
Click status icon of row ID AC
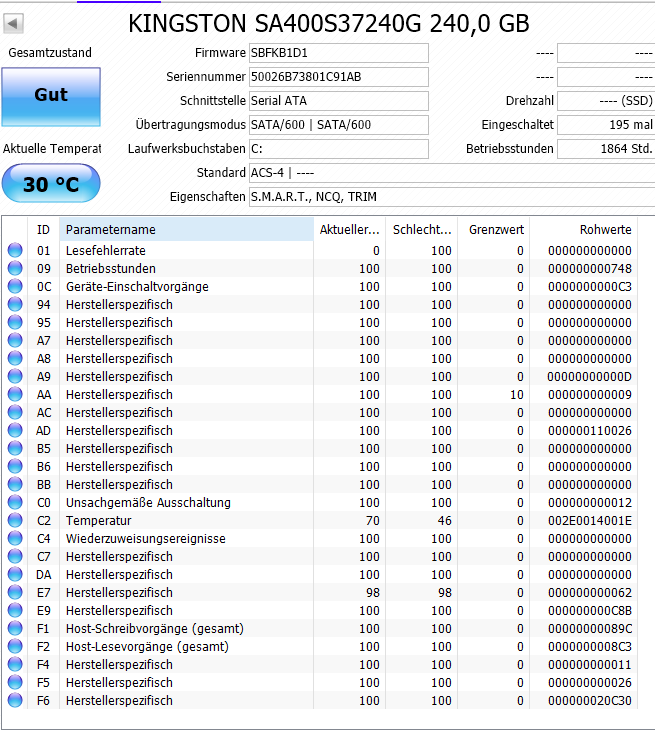coord(15,412)
